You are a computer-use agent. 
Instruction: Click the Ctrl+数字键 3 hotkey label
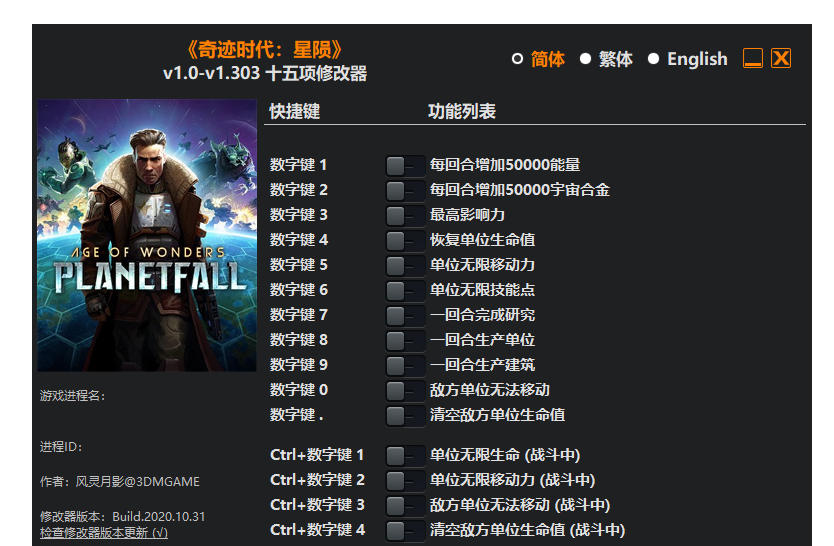click(x=318, y=505)
